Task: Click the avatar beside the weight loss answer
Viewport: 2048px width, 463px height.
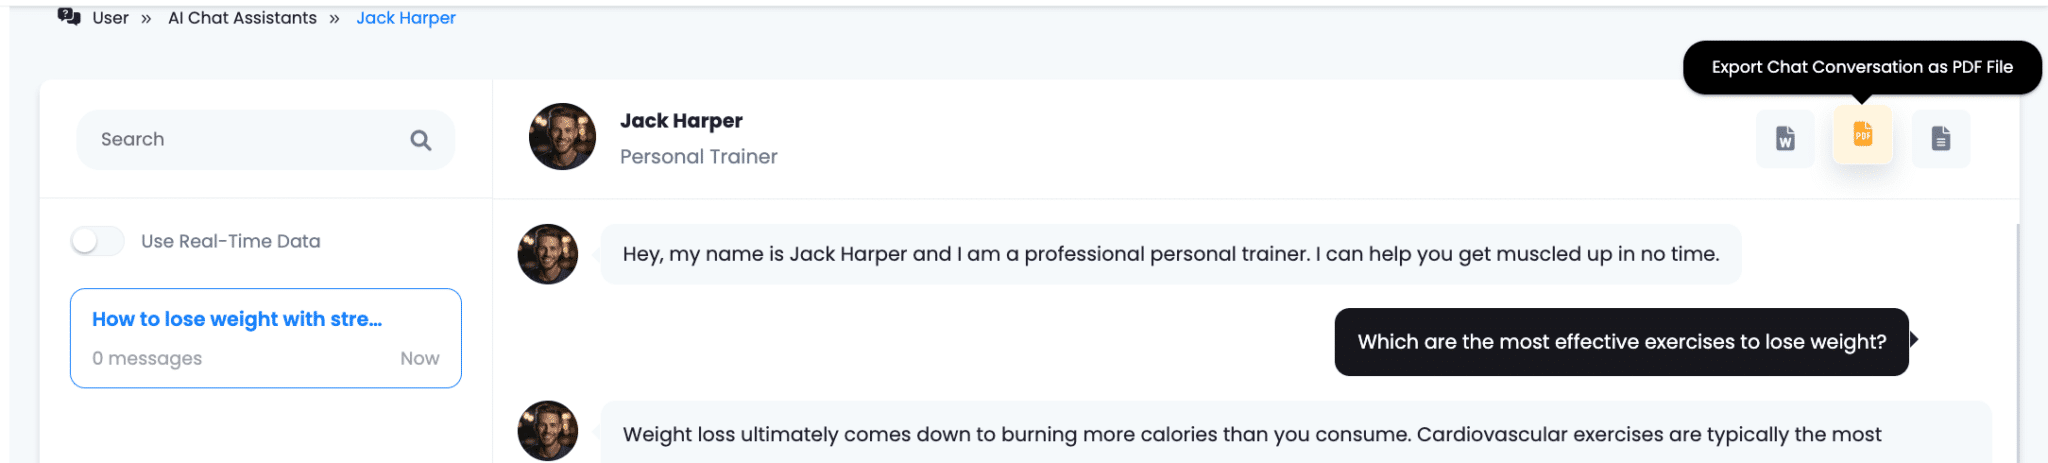Action: tap(548, 431)
